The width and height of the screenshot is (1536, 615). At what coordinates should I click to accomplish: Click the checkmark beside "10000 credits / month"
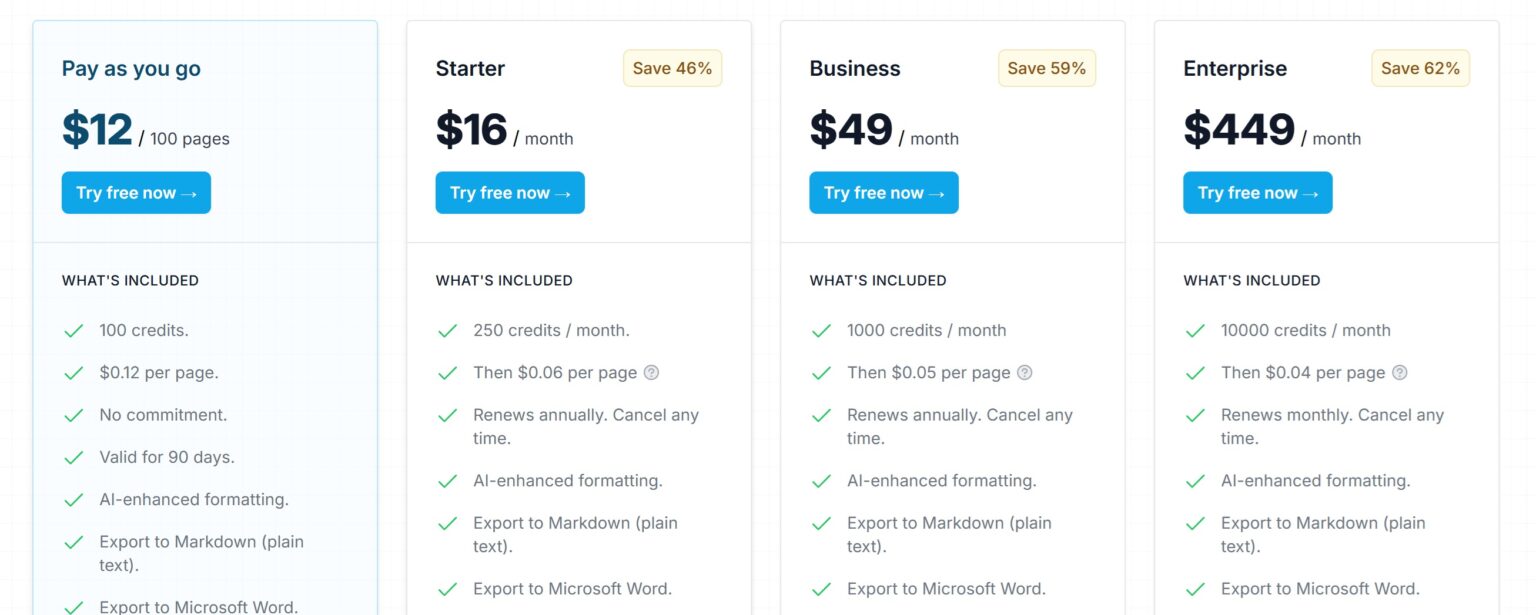[x=1195, y=330]
